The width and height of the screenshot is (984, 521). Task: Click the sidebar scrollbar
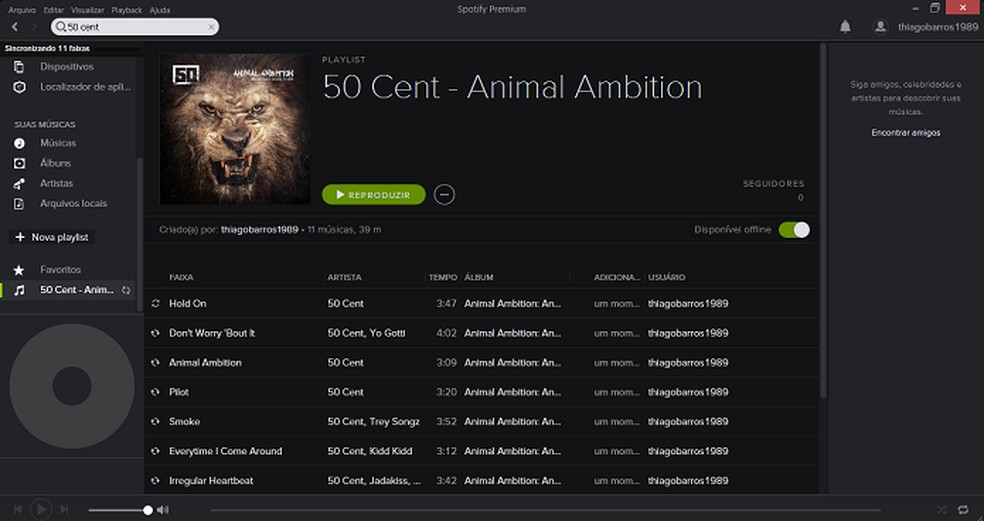(139, 234)
